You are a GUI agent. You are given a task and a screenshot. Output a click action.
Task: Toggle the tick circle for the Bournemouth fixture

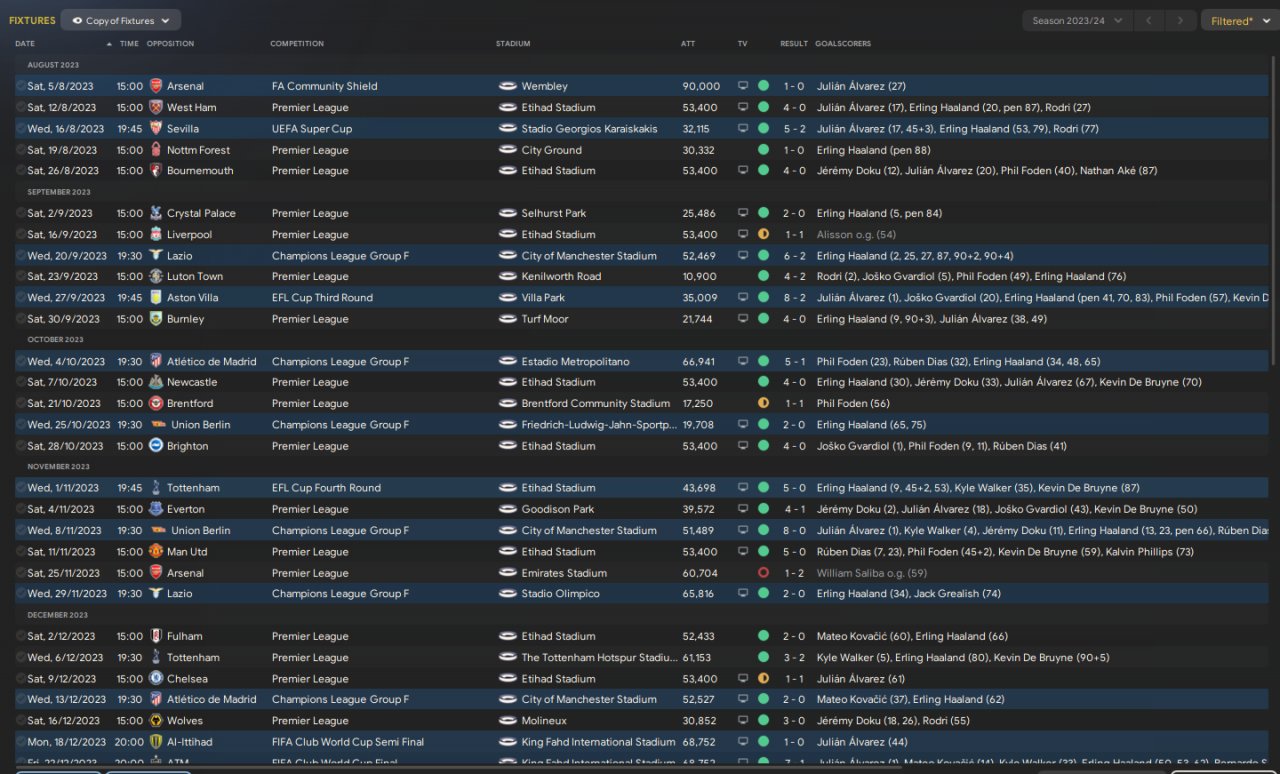point(21,171)
